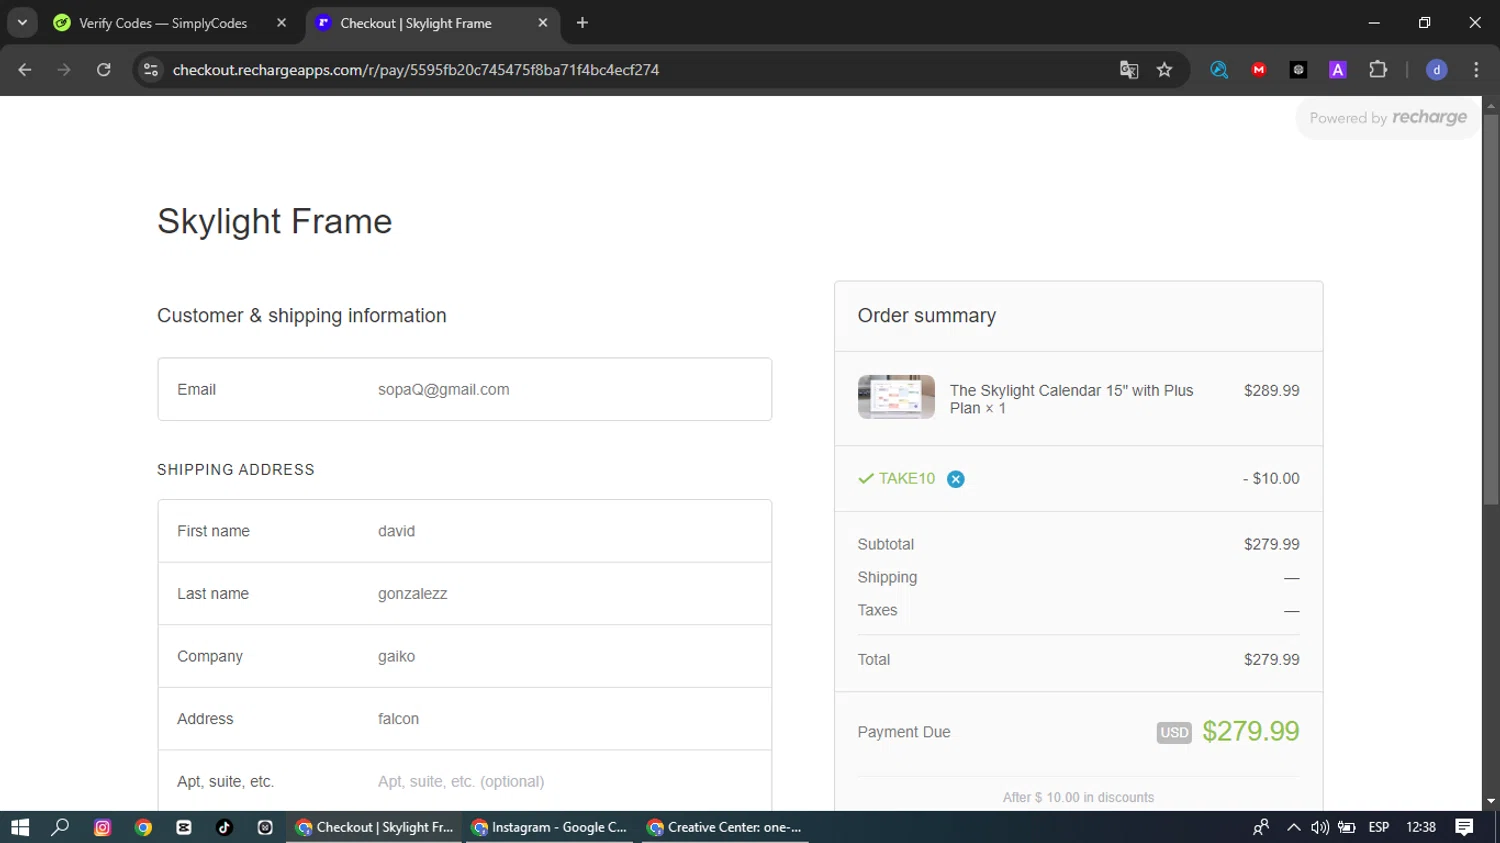Open the Chrome pinned taskbar icon
Image resolution: width=1500 pixels, height=843 pixels.
143,827
